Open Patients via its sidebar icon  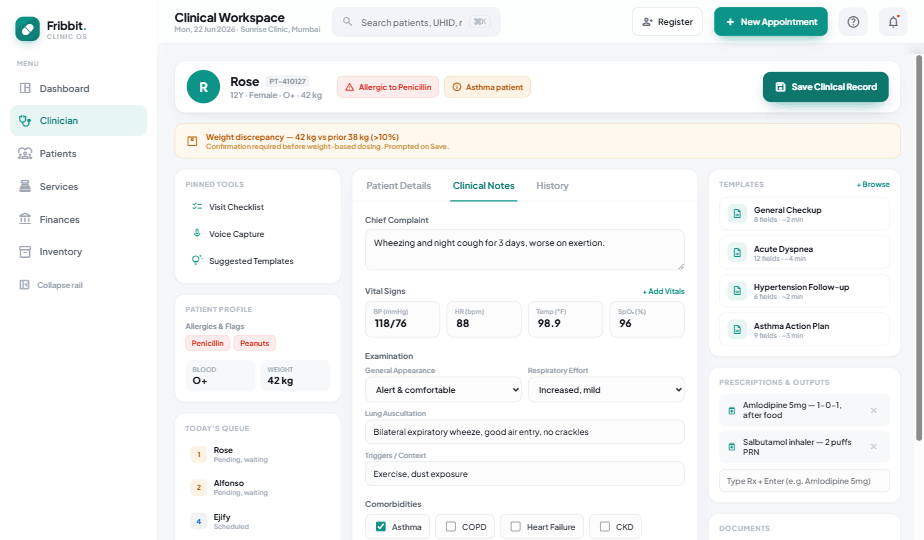[25, 153]
